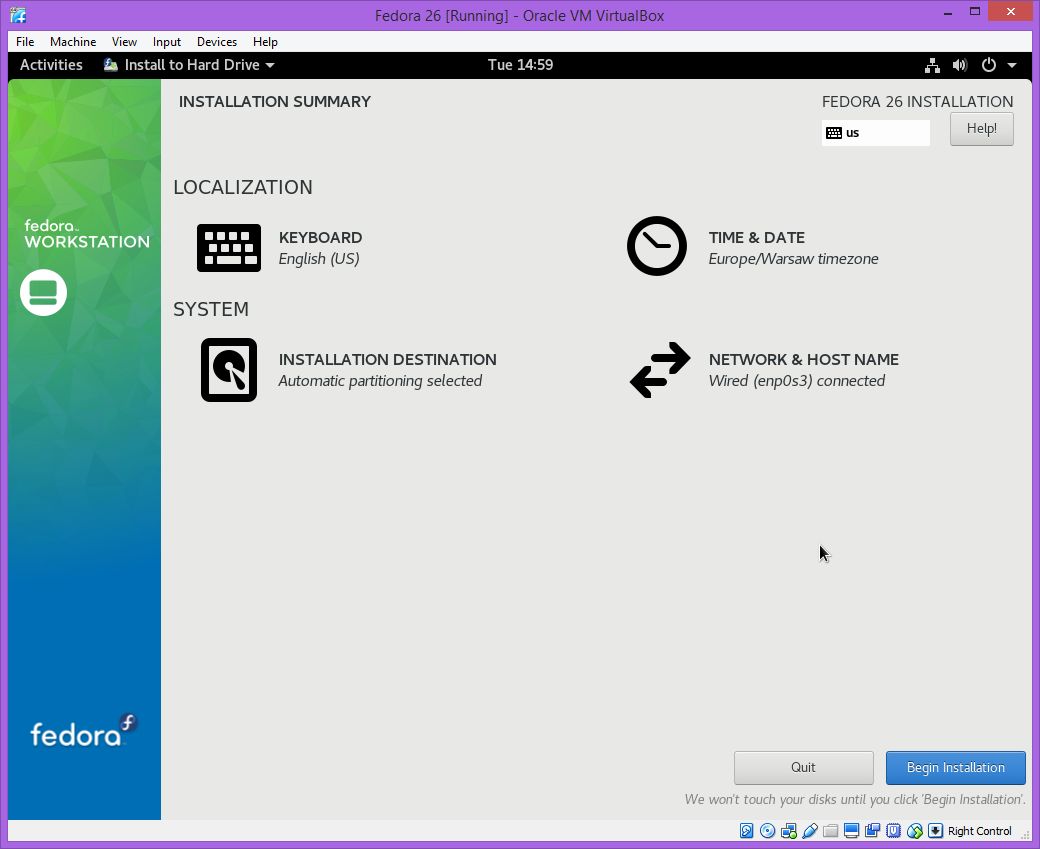Open the Network & Host Name arrows icon
This screenshot has height=849, width=1040.
(660, 370)
